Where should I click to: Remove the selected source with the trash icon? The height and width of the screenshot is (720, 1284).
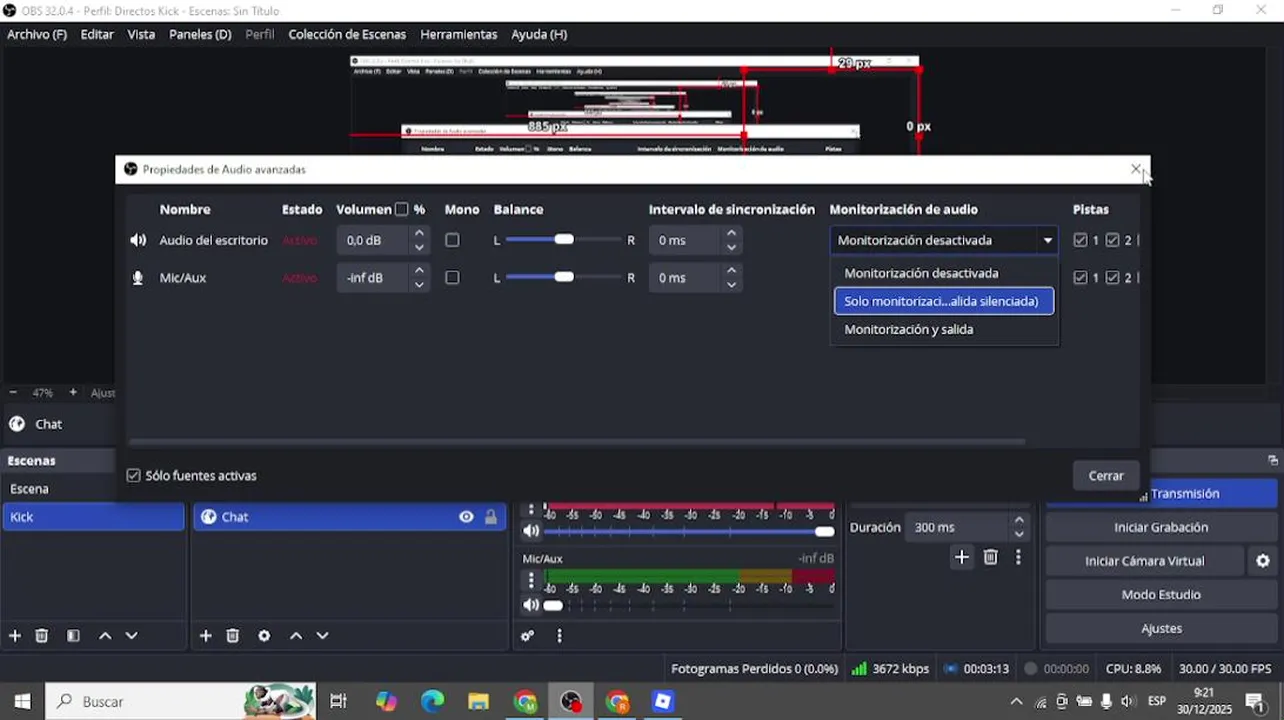click(x=233, y=636)
